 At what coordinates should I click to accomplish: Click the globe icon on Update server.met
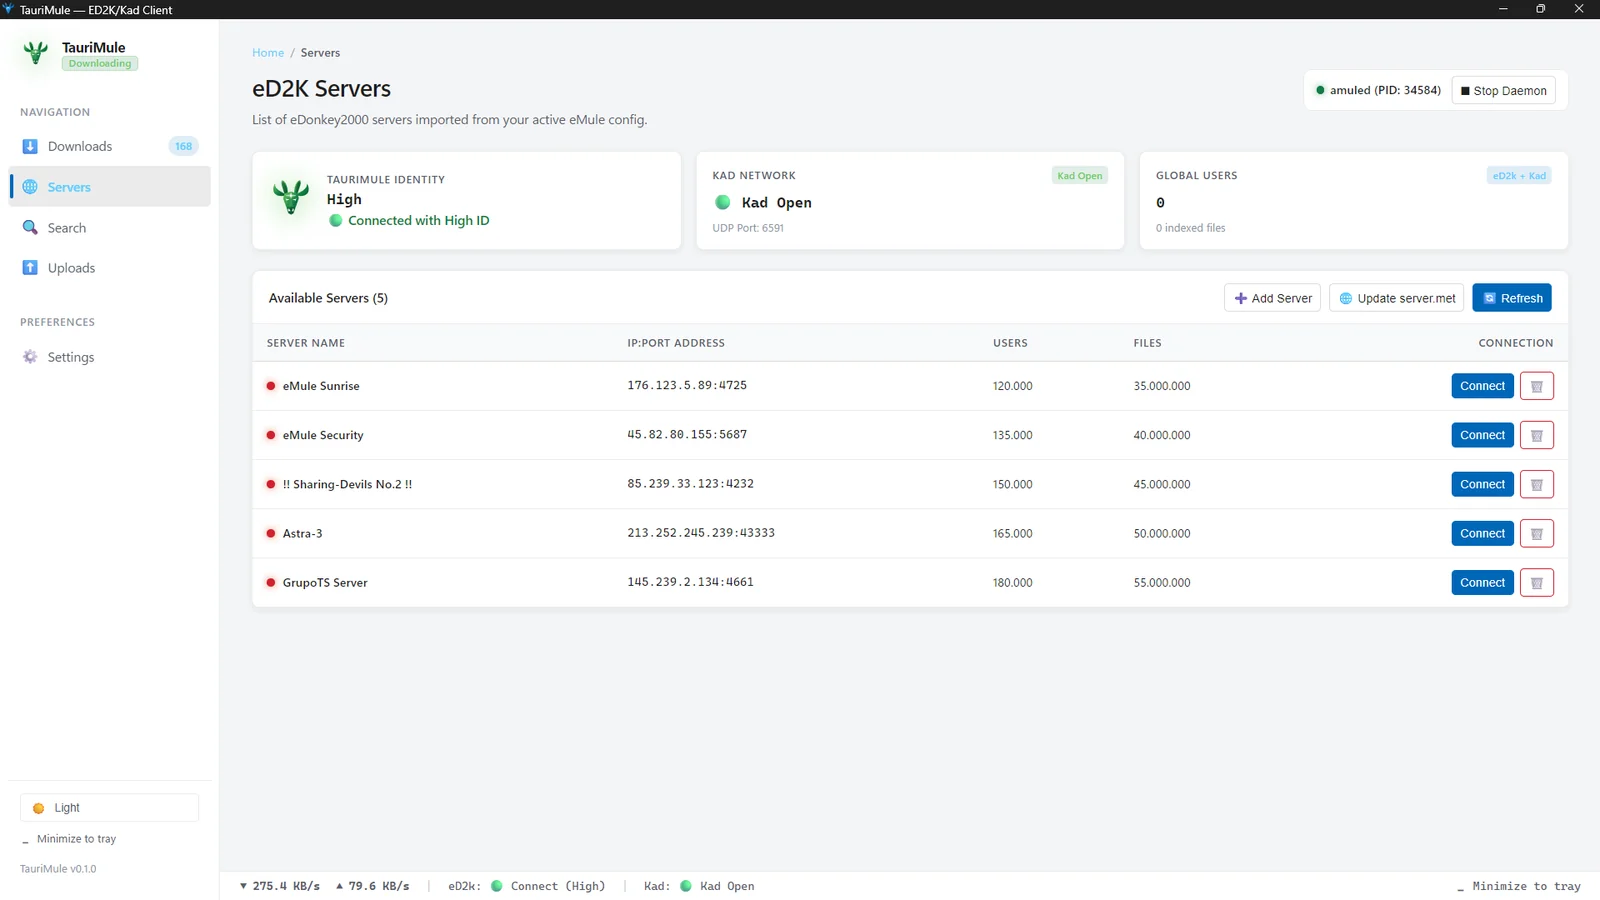[x=1346, y=298]
